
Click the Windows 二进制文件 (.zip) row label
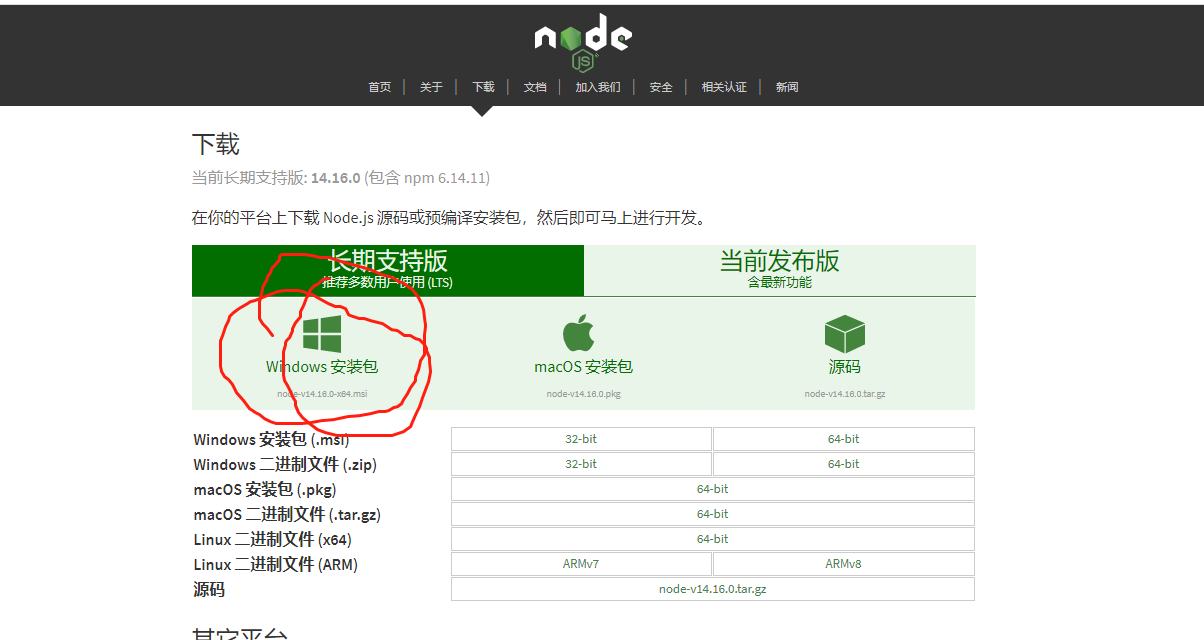point(285,465)
